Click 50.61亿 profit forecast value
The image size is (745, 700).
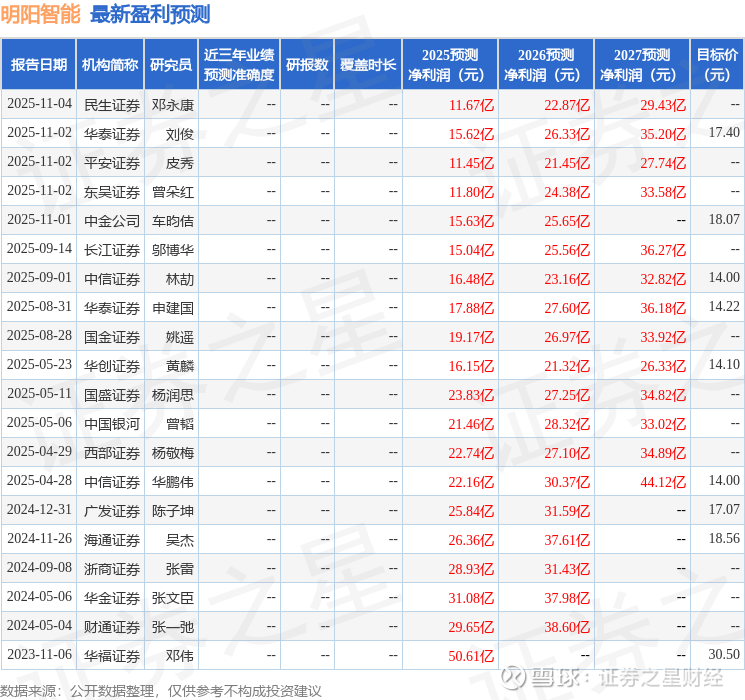tap(471, 656)
